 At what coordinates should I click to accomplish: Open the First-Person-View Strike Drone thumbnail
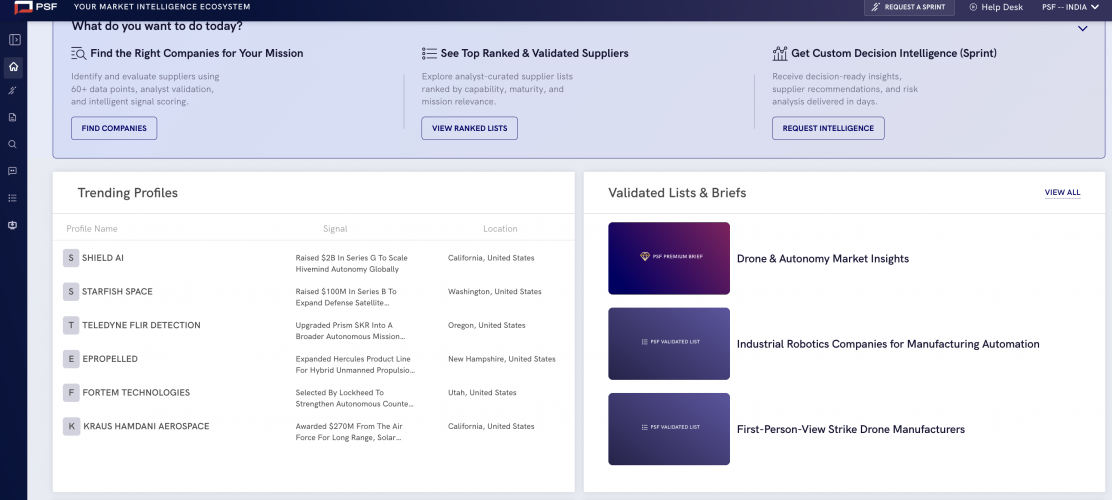coord(669,429)
